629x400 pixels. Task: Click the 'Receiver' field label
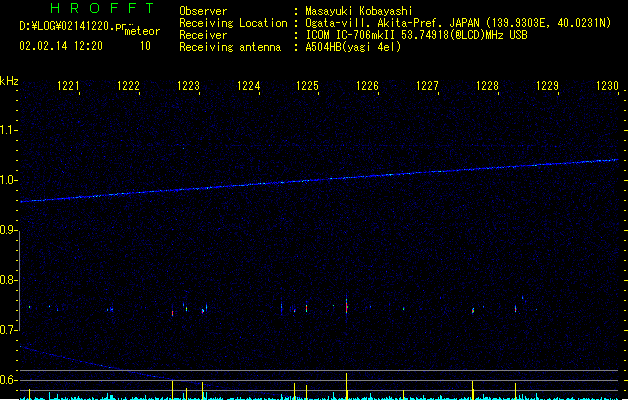pos(203,35)
